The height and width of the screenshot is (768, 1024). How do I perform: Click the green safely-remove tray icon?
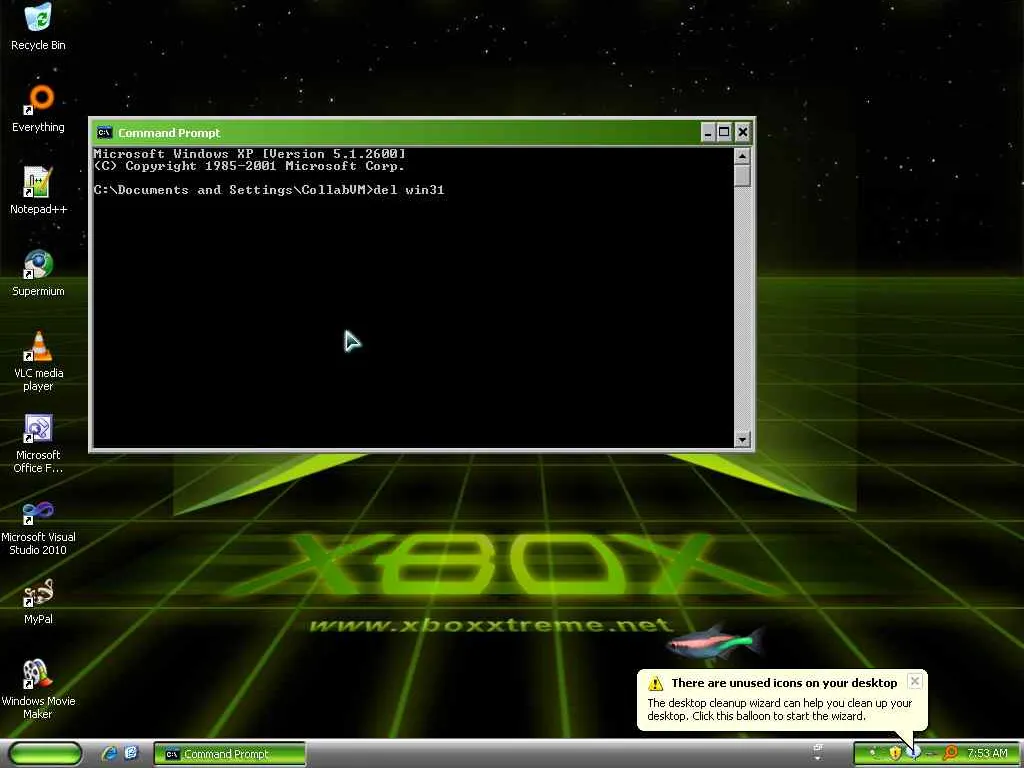tap(874, 753)
